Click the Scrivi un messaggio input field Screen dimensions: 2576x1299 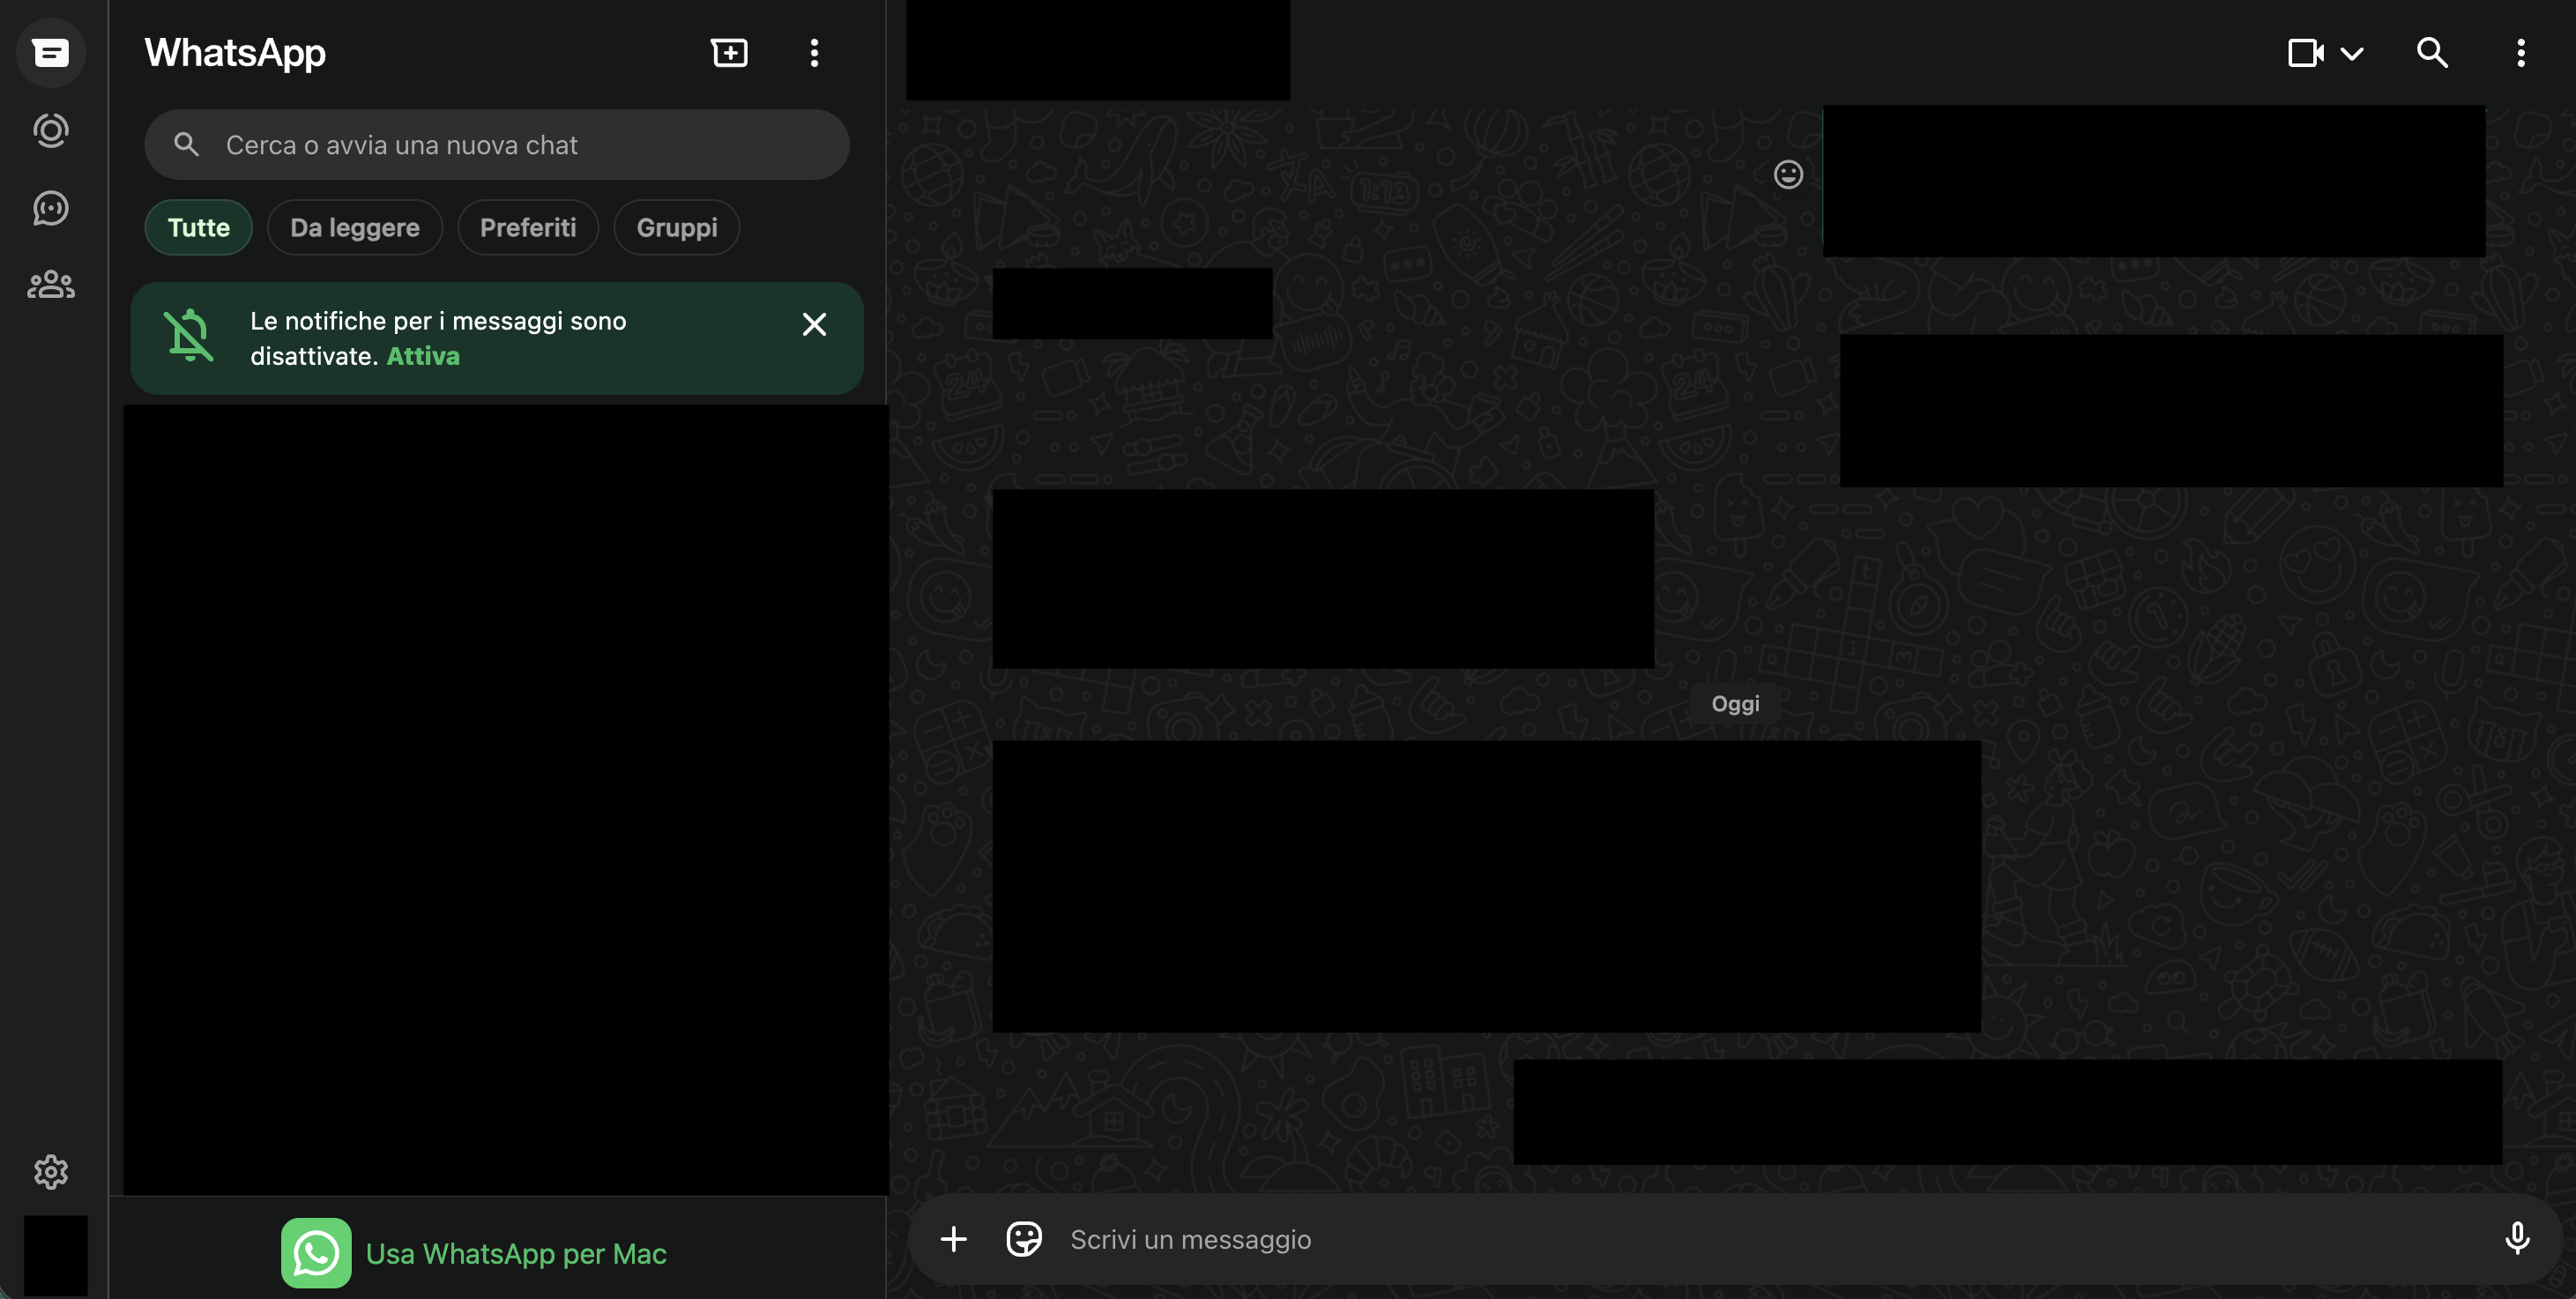click(1500, 1238)
